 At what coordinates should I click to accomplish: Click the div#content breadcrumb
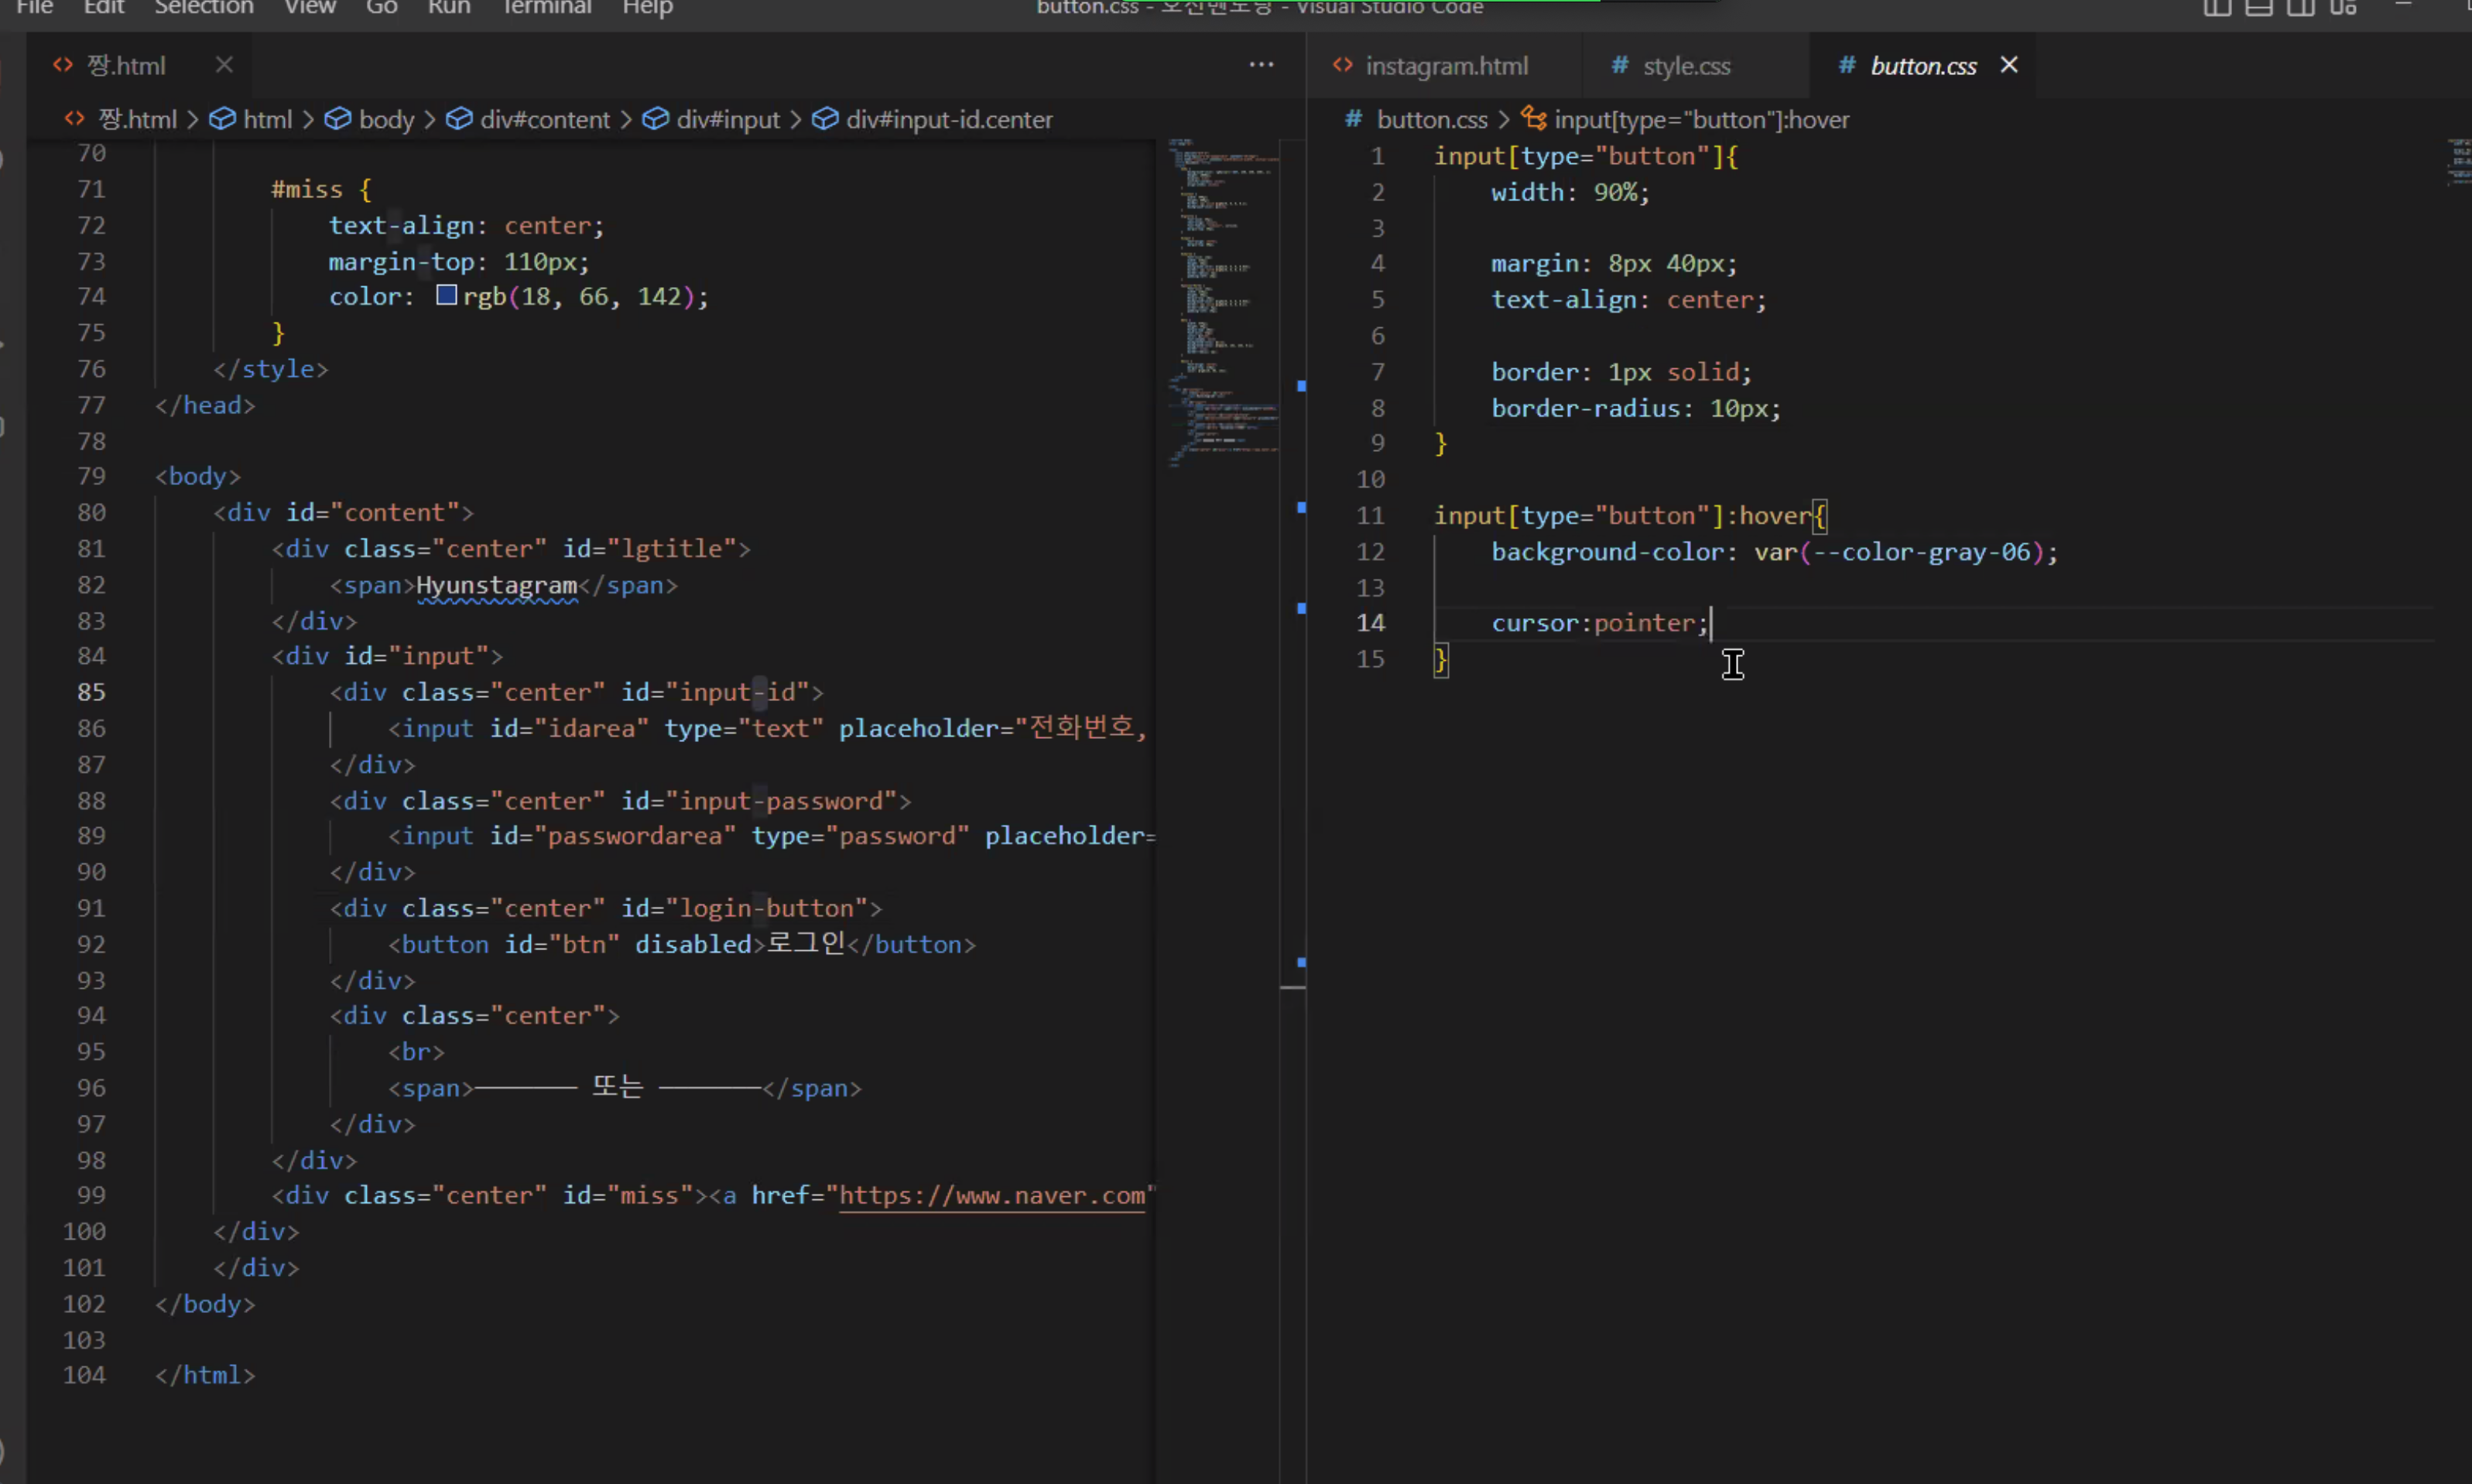pyautogui.click(x=544, y=120)
